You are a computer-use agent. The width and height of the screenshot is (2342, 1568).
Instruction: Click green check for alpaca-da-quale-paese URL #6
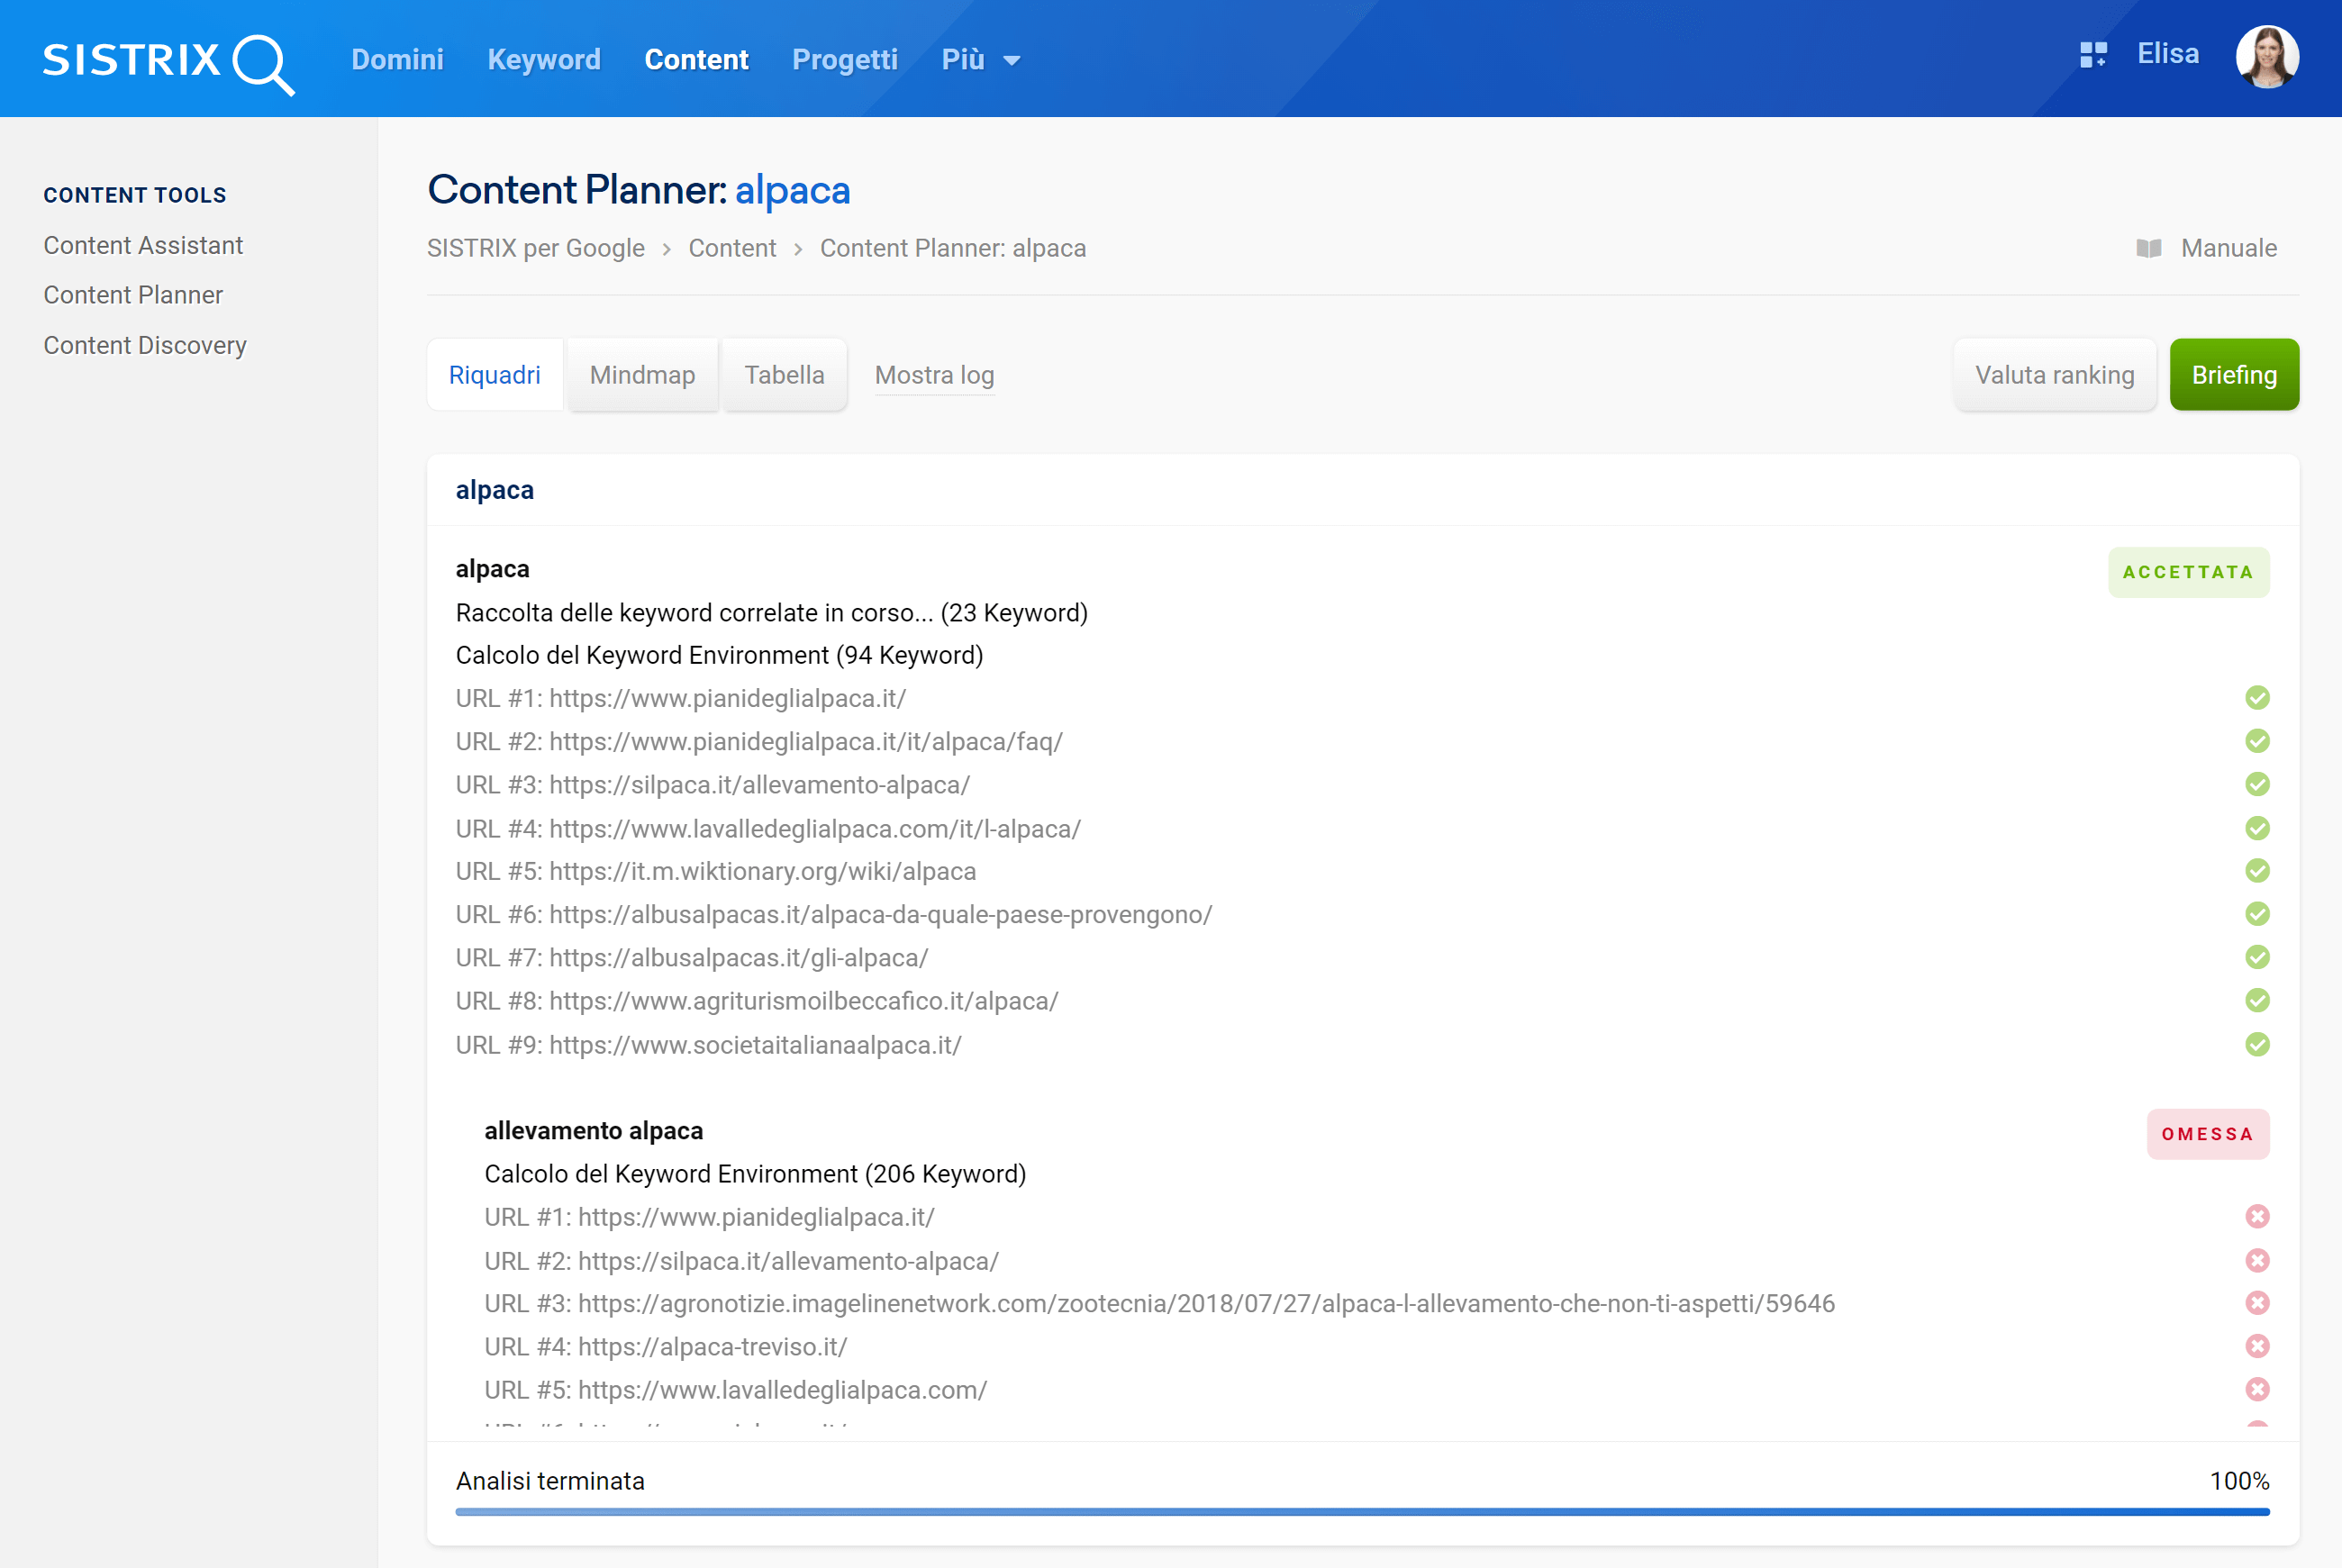(x=2257, y=914)
